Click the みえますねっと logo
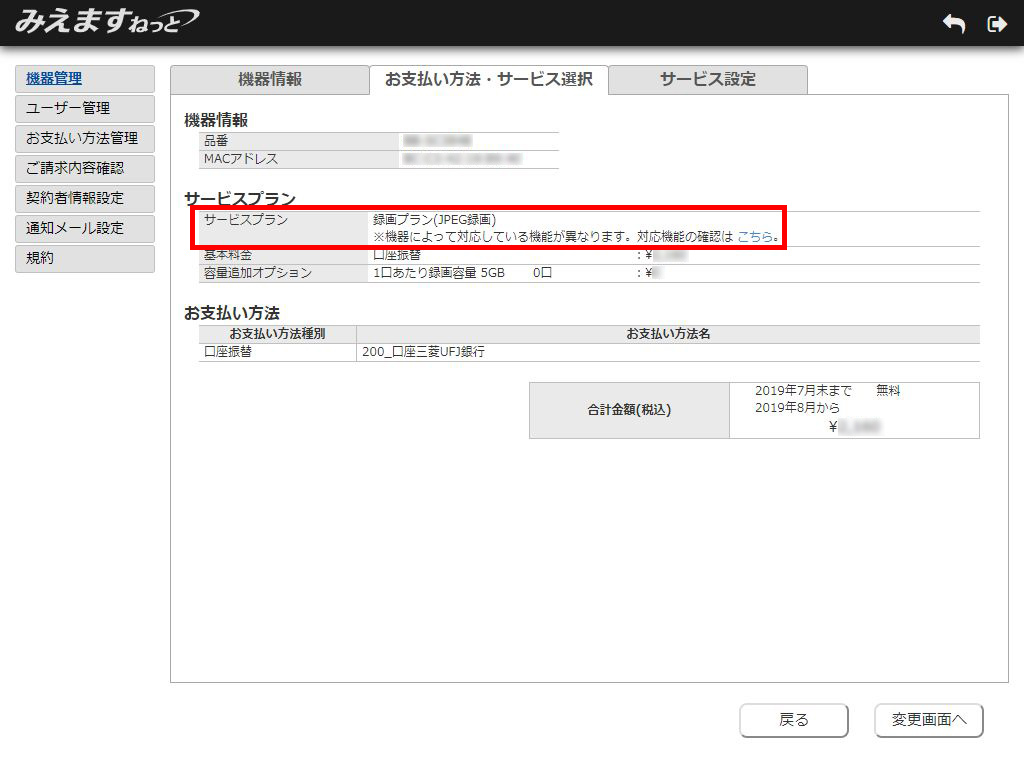This screenshot has height=768, width=1024. [106, 21]
